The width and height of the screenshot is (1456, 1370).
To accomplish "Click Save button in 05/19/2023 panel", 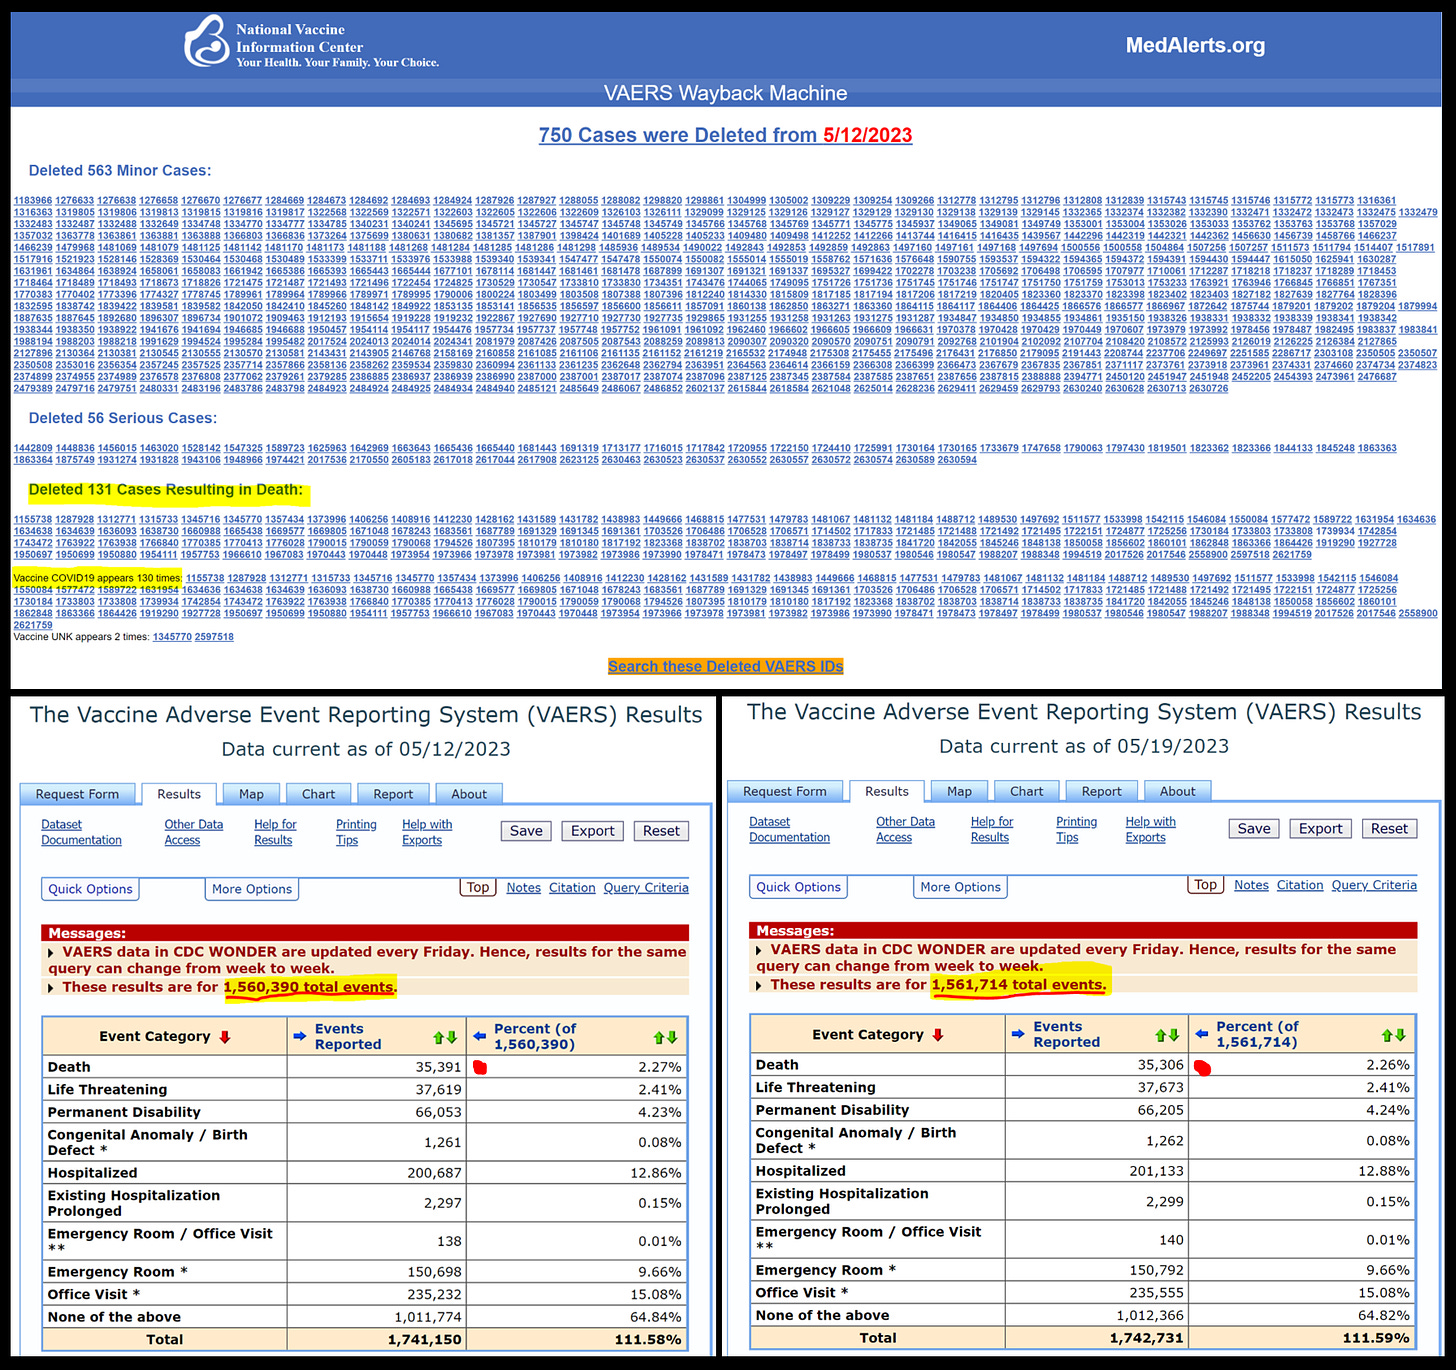I will (x=1254, y=829).
